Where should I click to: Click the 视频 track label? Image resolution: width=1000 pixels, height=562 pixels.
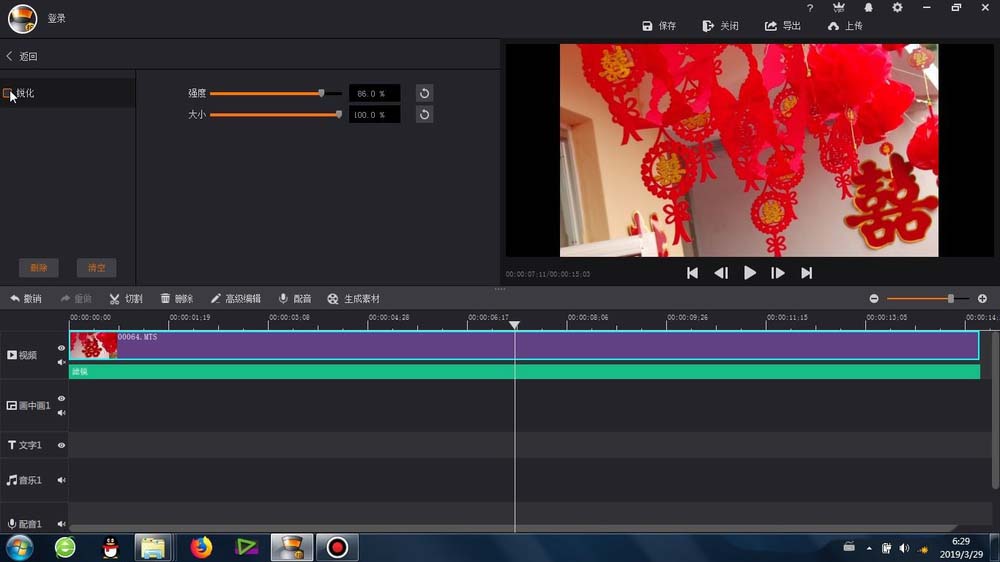(x=22, y=355)
